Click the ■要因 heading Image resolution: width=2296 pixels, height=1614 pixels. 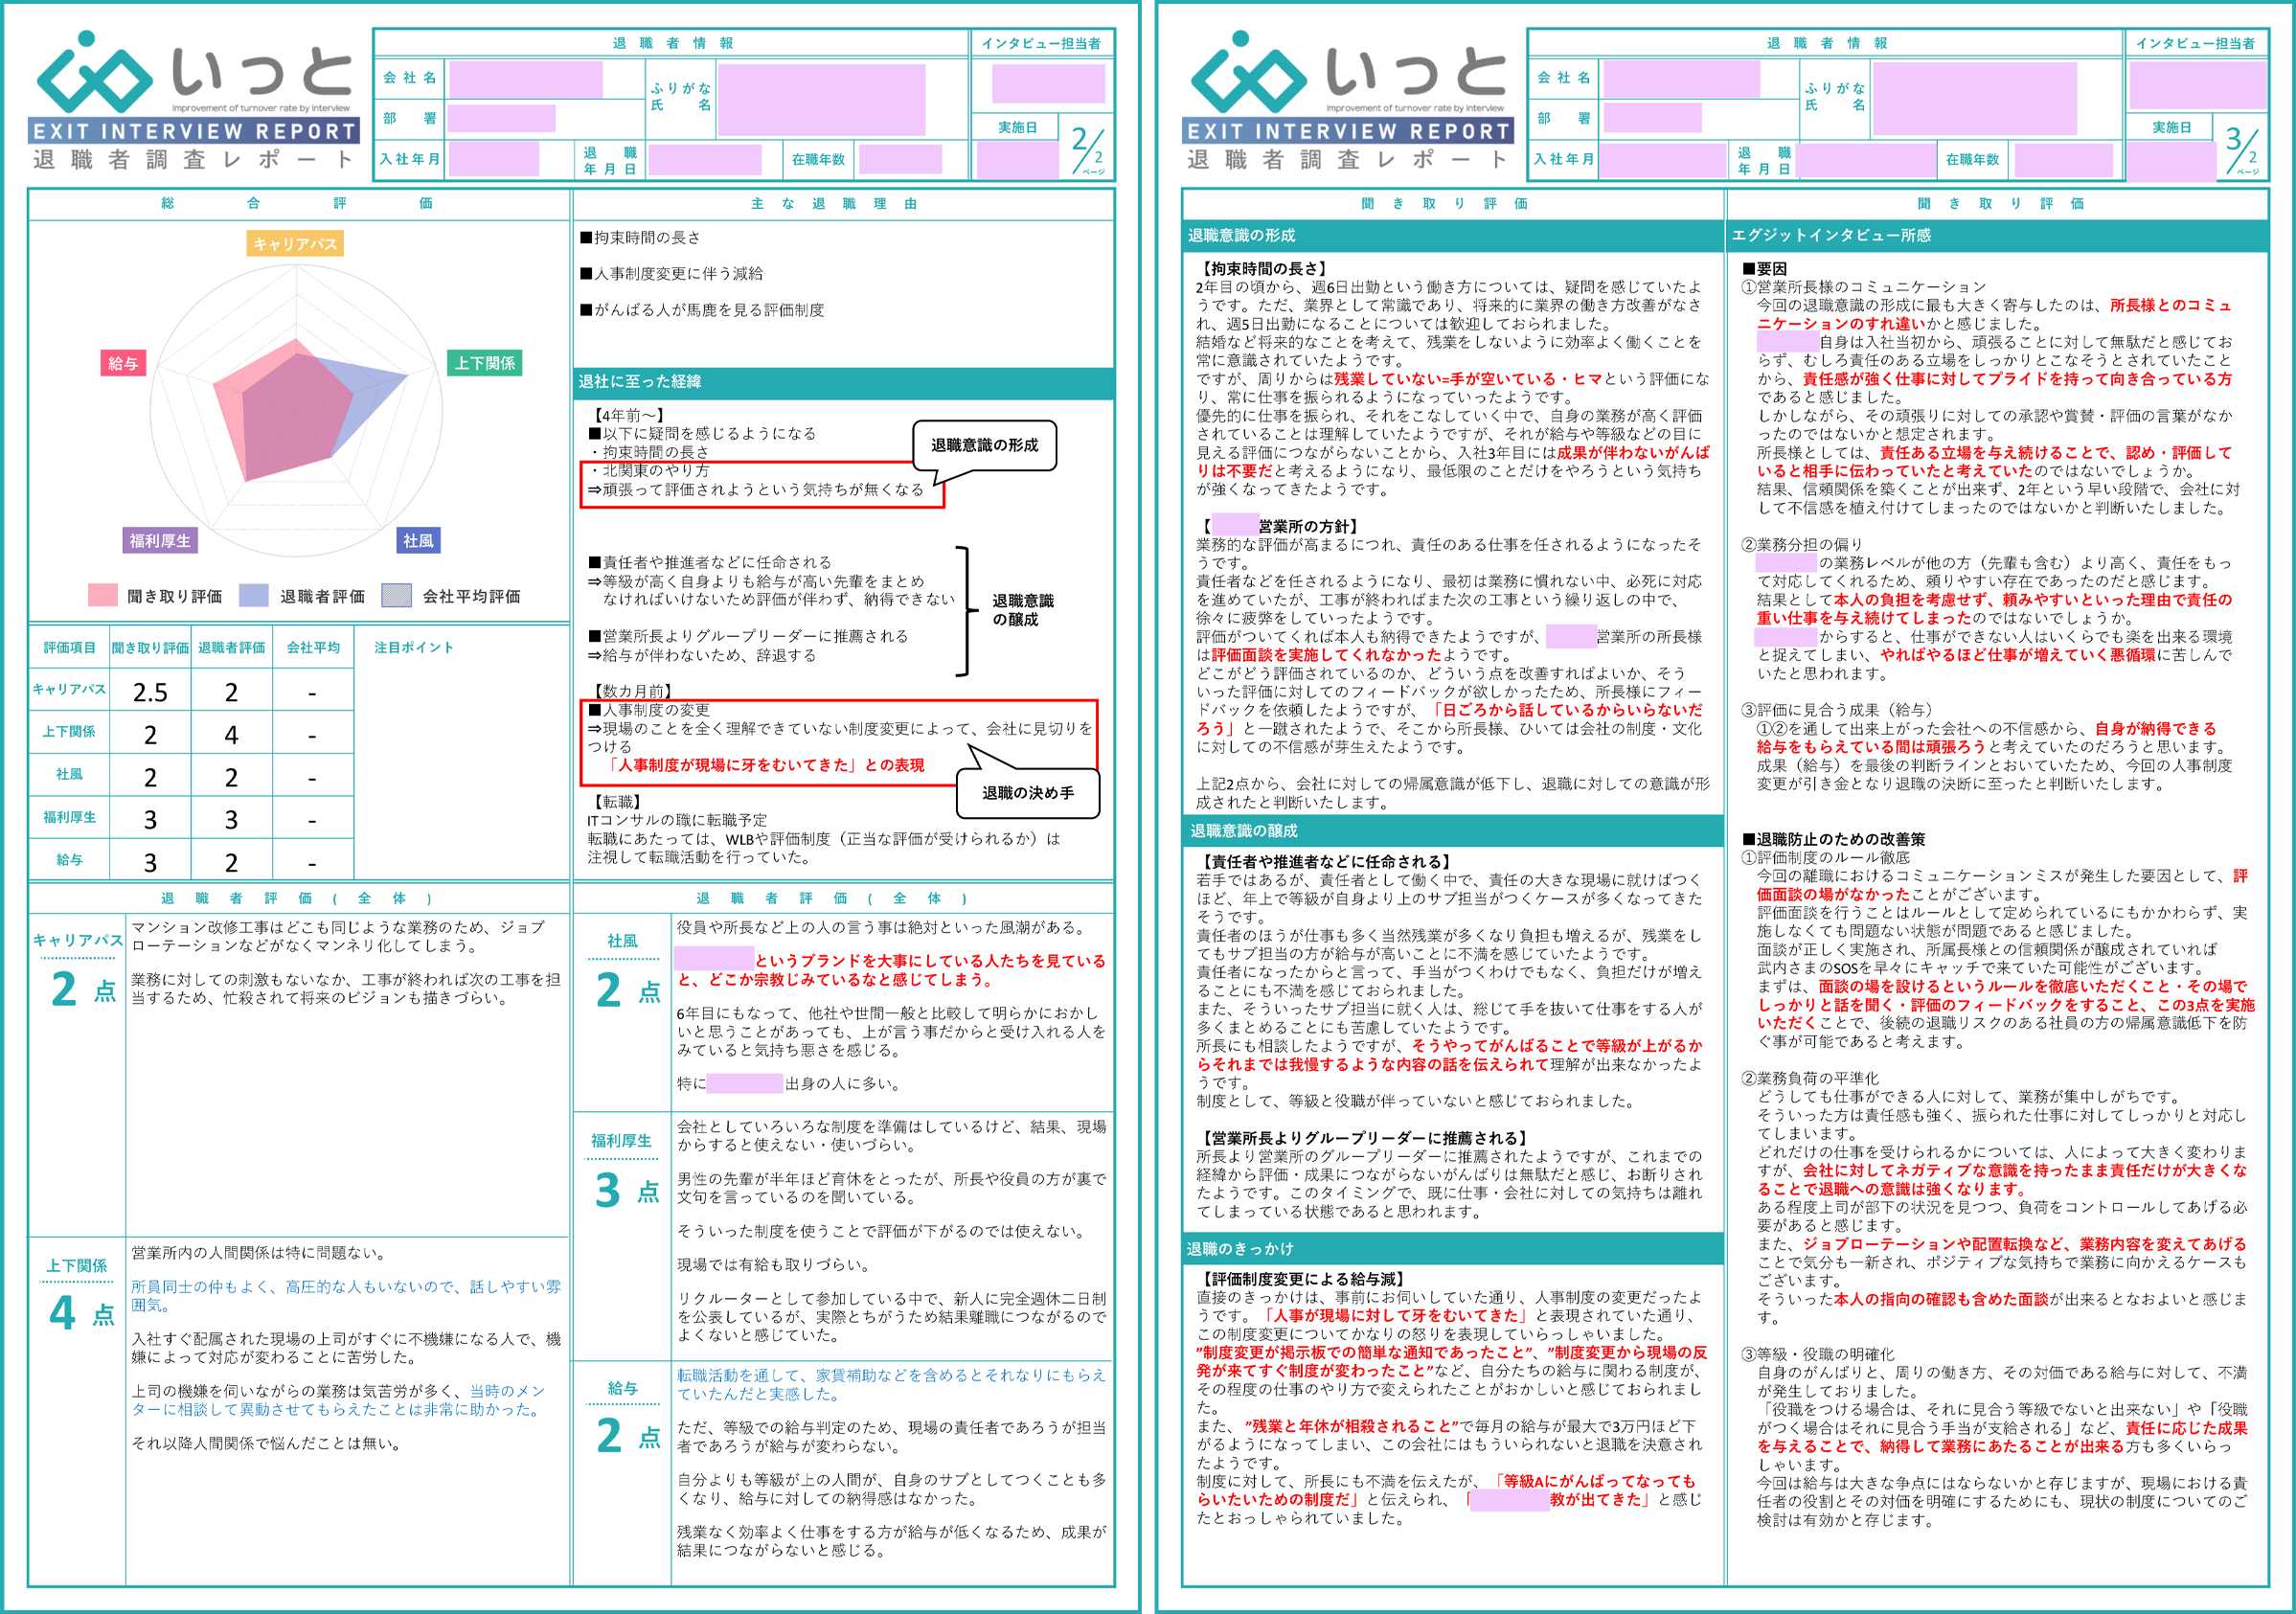tap(1765, 269)
